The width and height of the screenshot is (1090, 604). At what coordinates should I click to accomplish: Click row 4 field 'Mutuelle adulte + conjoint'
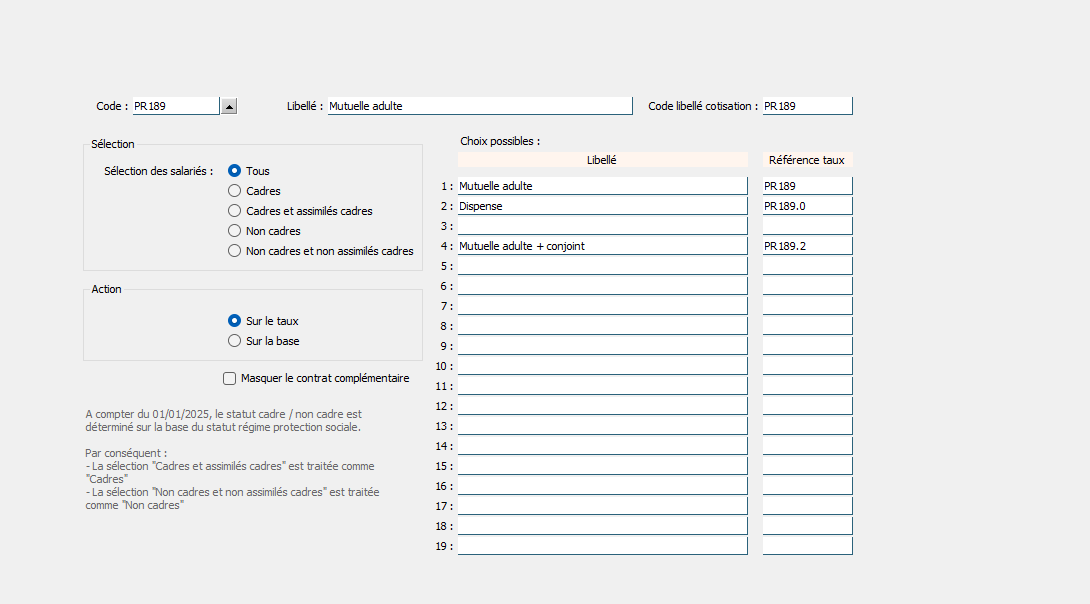coord(602,246)
